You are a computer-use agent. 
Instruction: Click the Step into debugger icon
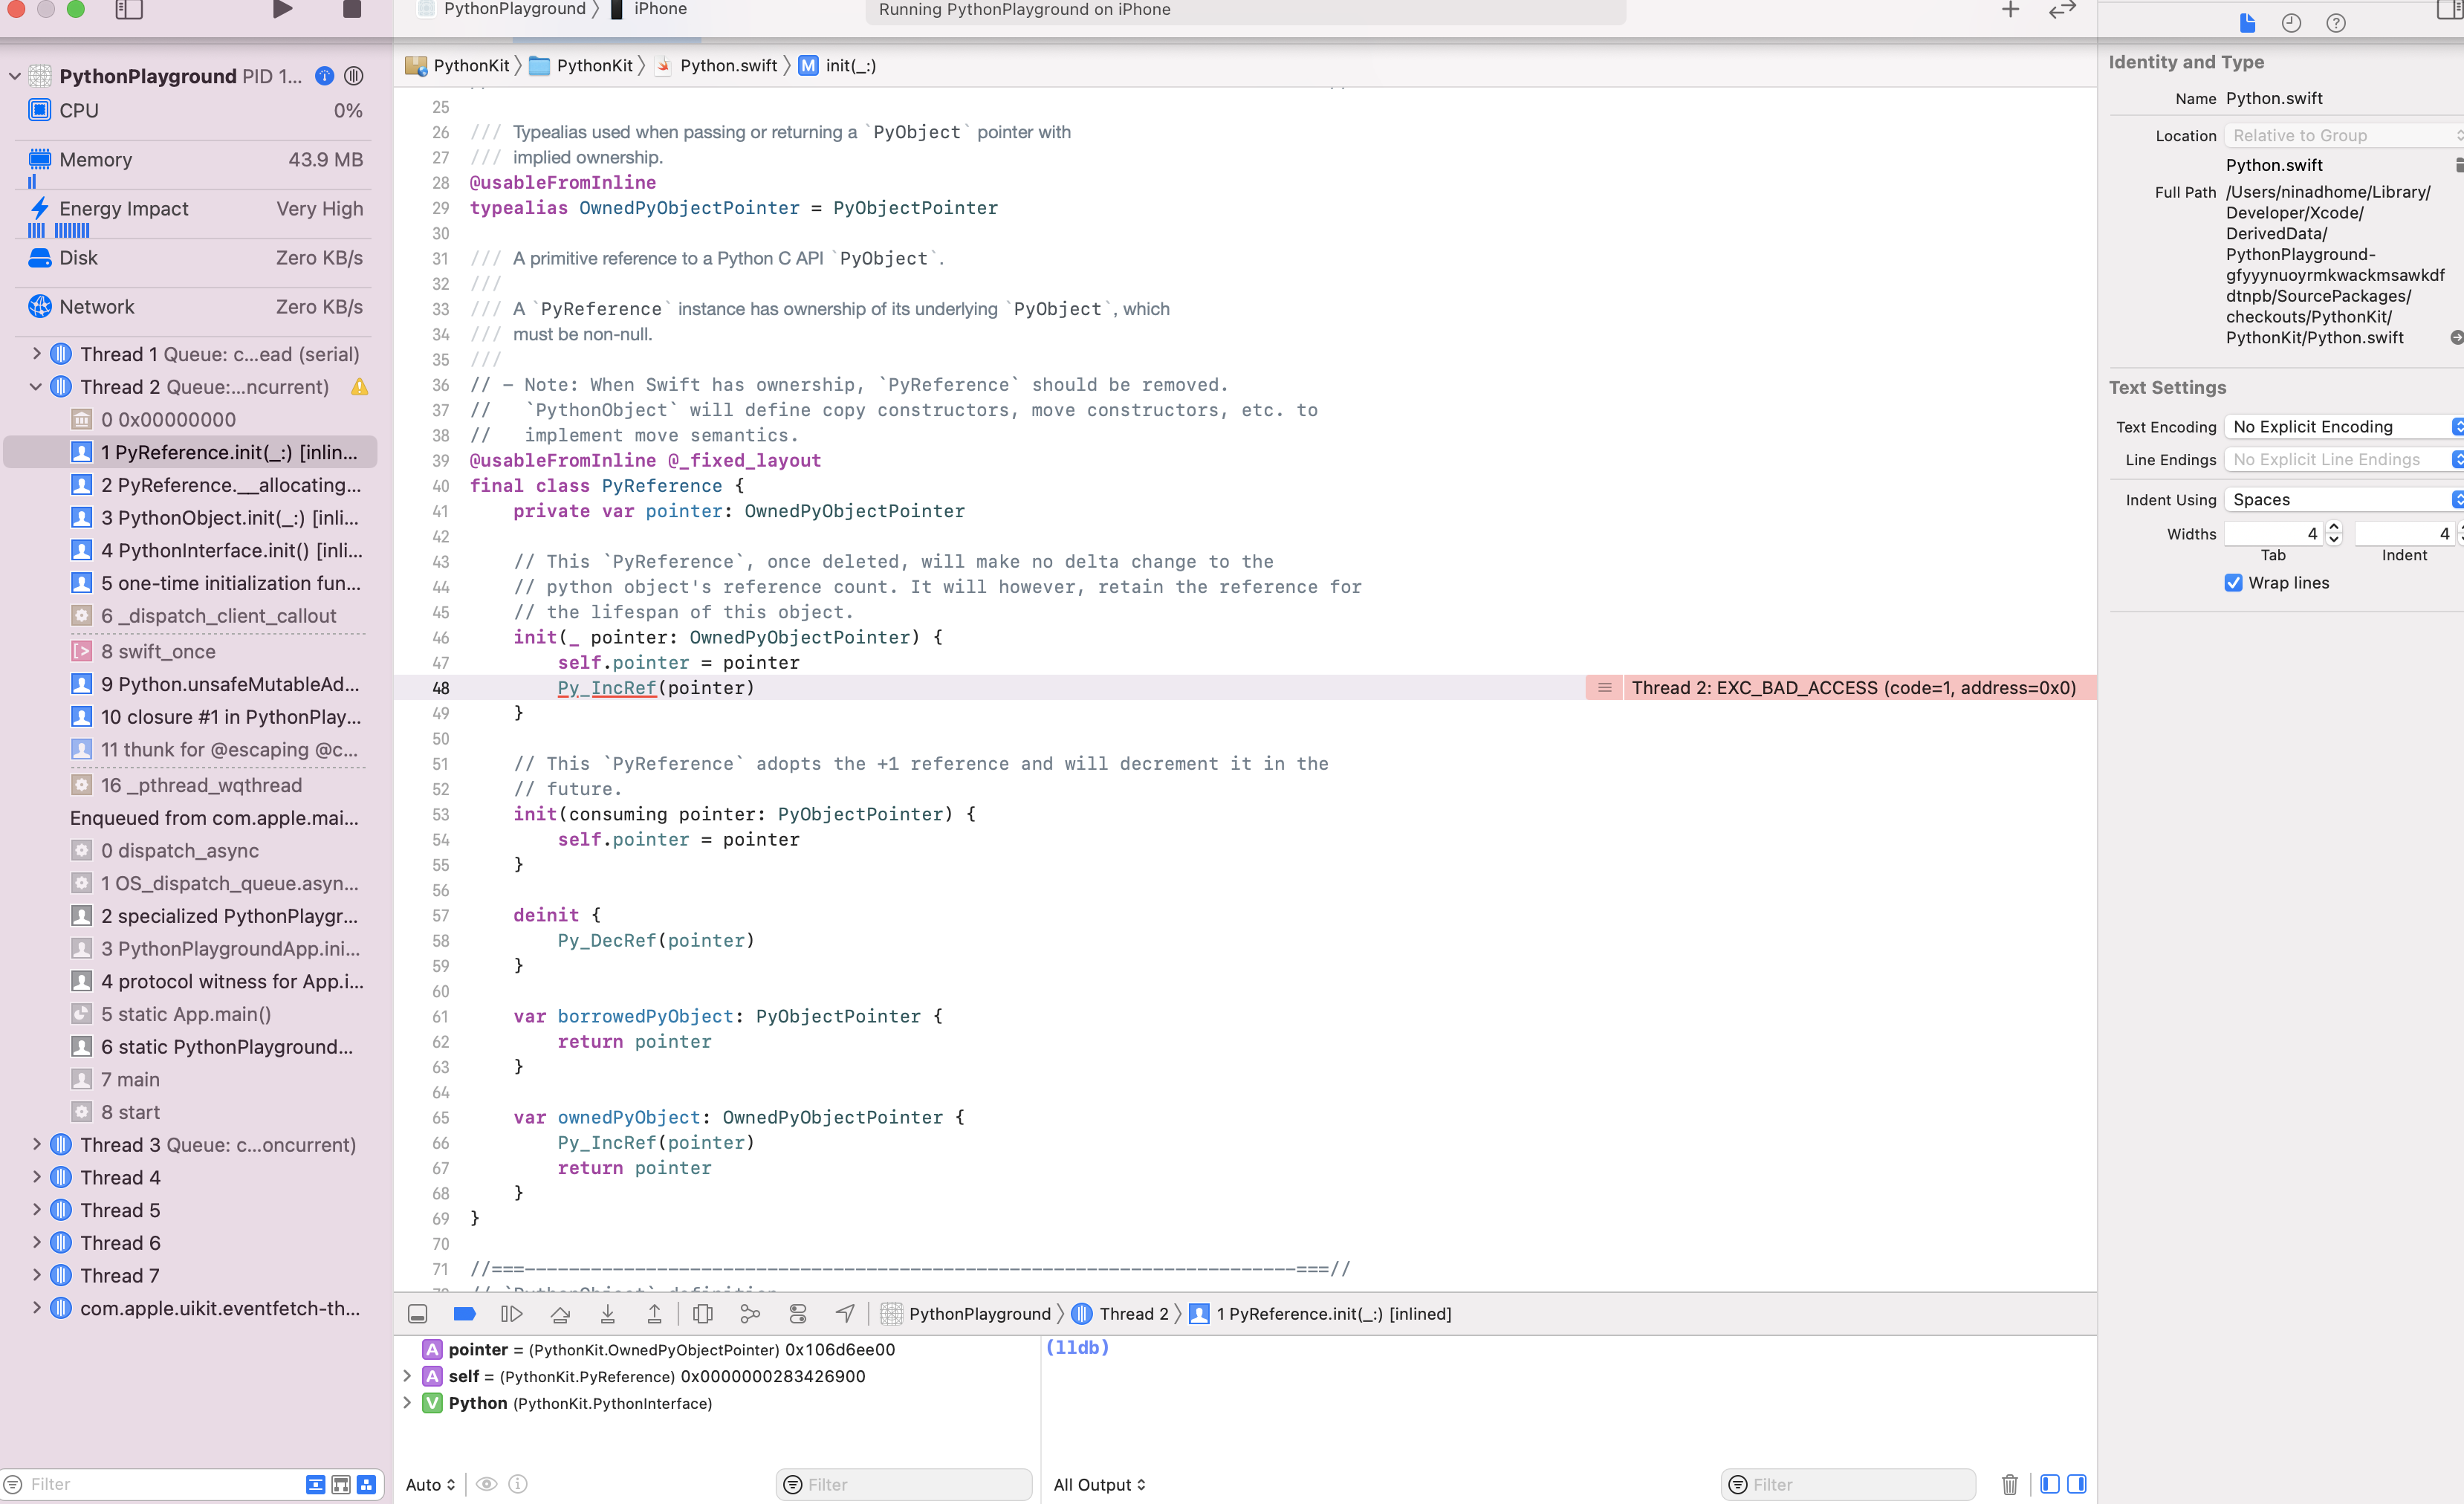607,1314
